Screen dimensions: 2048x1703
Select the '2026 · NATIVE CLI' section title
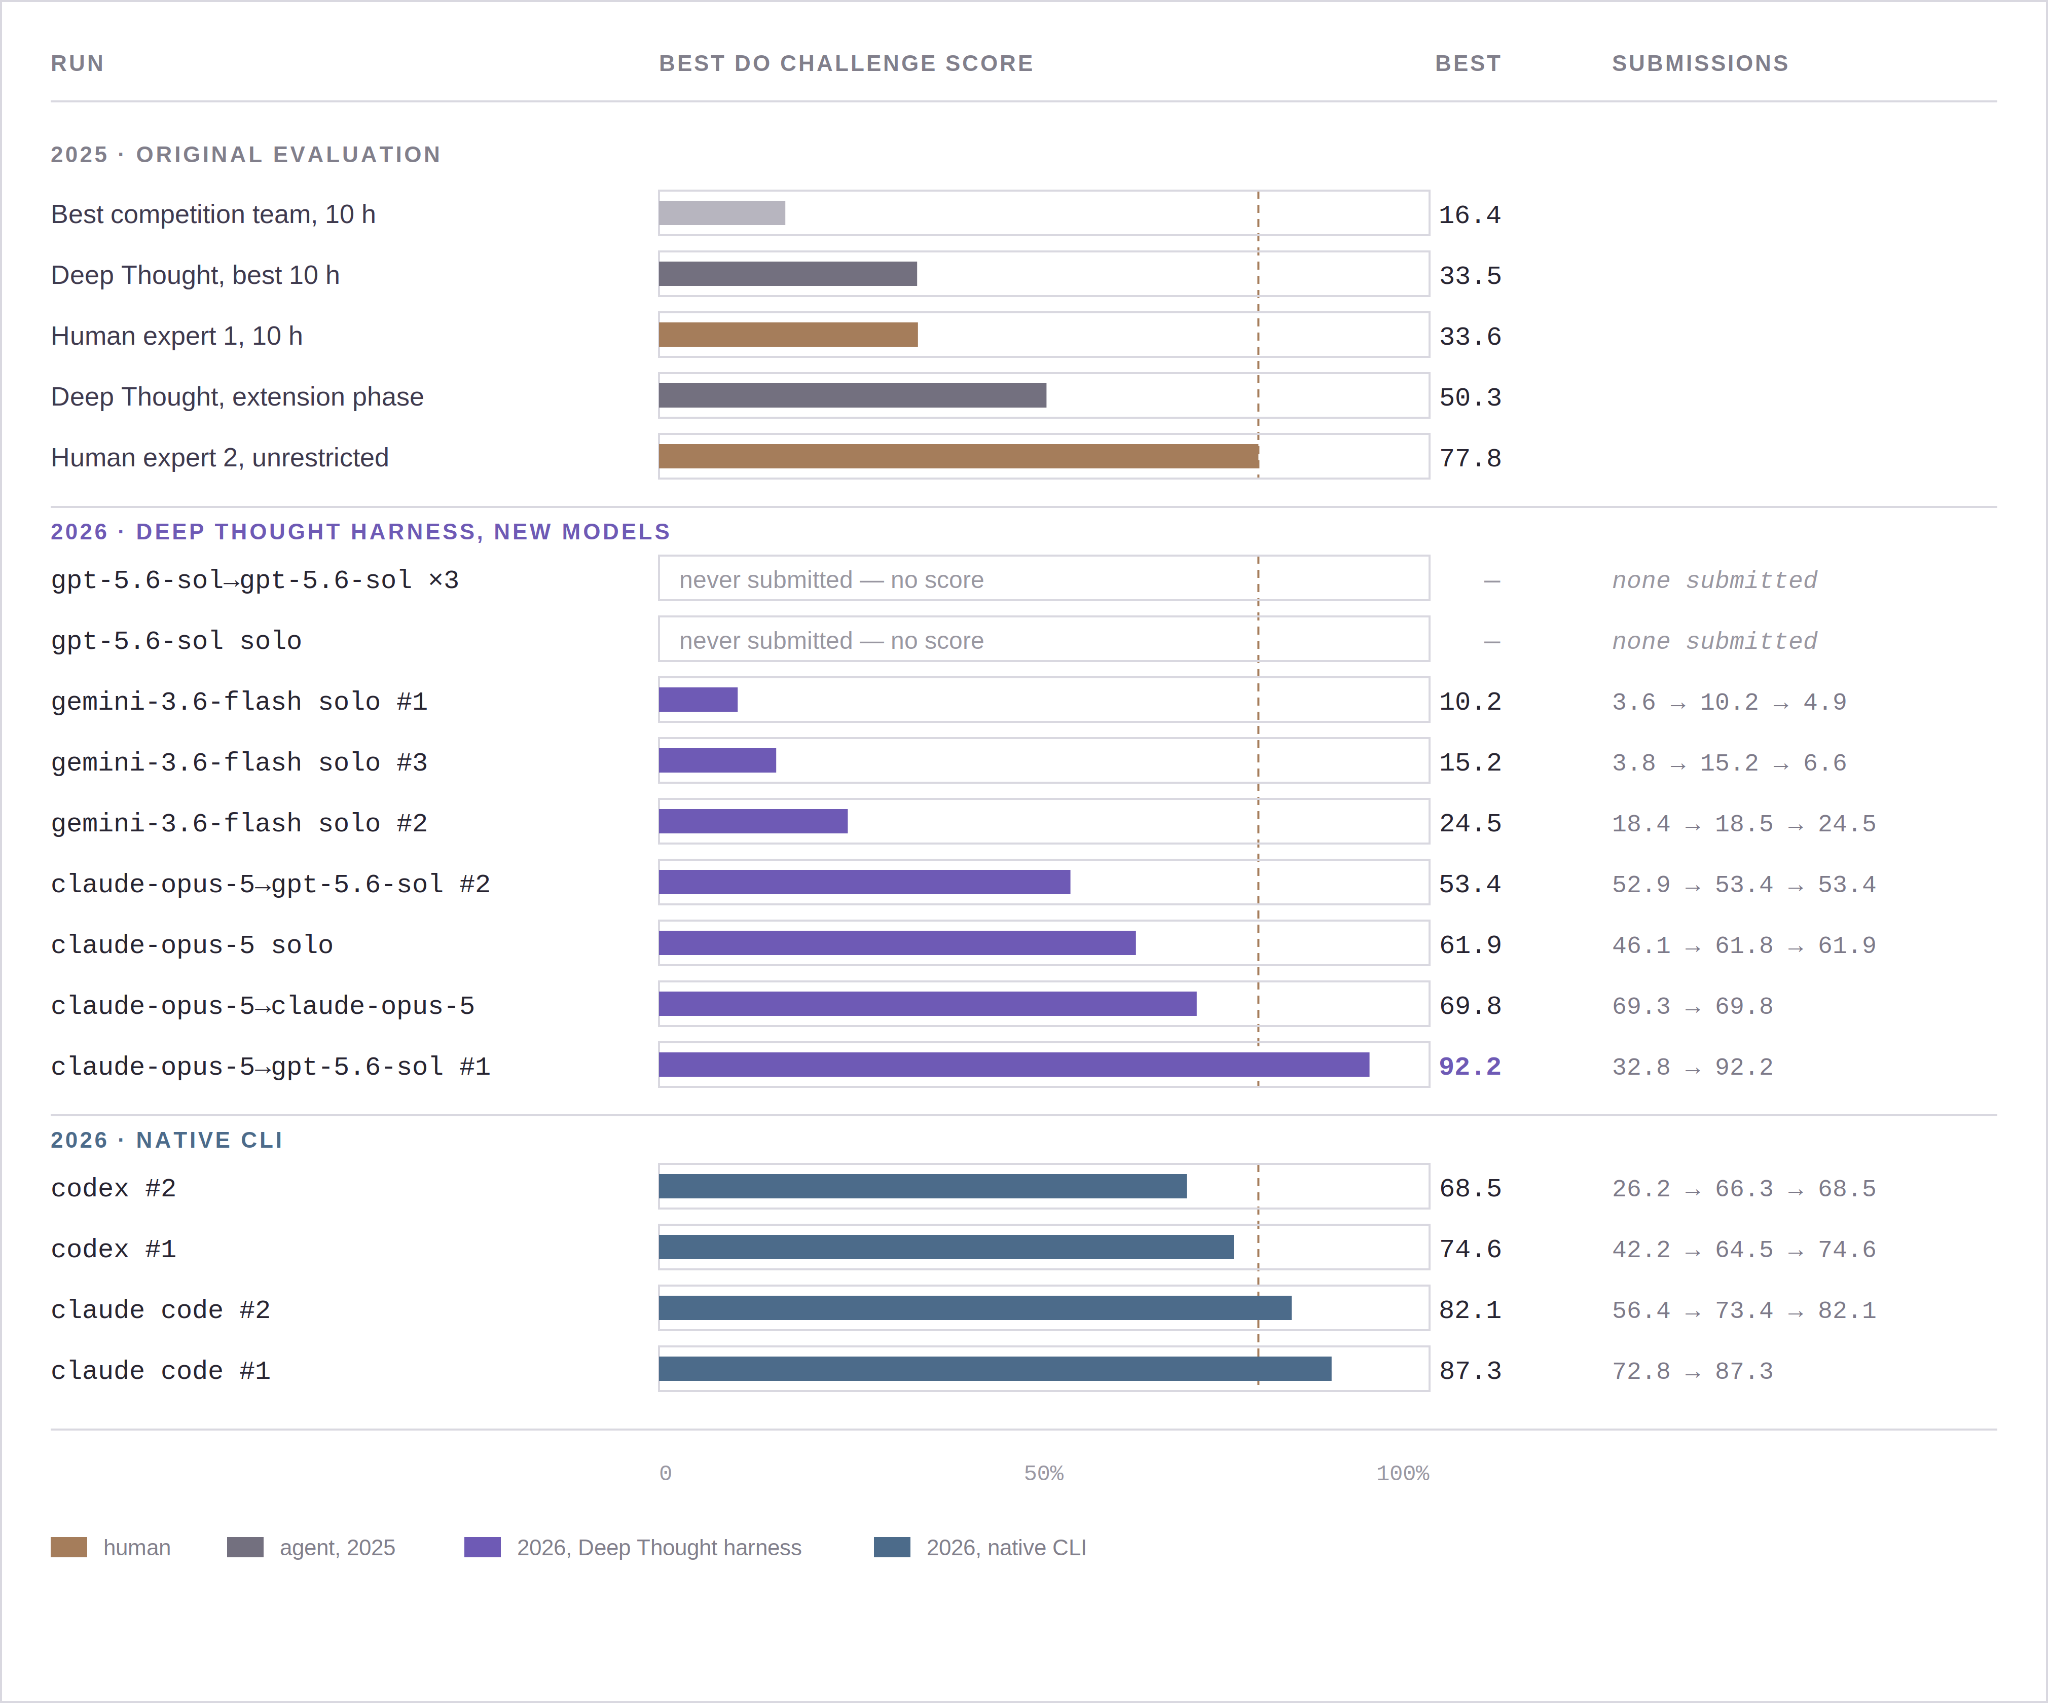(x=167, y=1140)
